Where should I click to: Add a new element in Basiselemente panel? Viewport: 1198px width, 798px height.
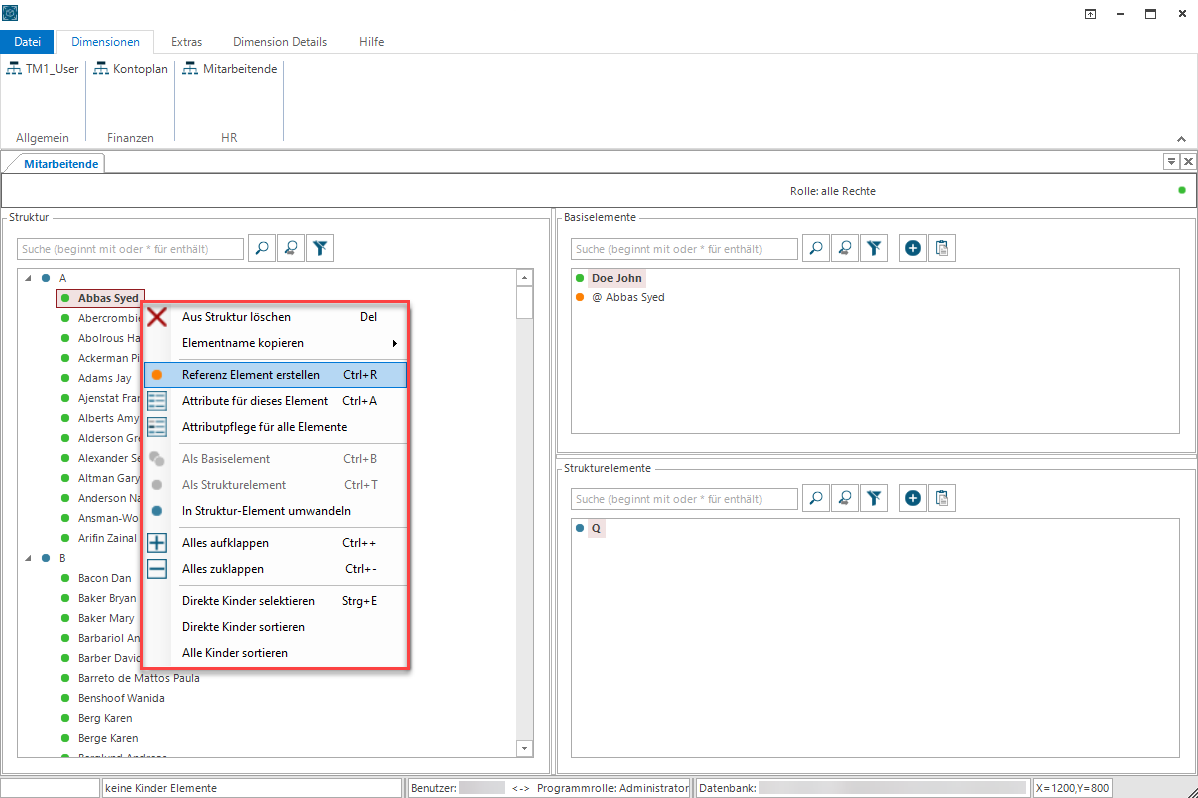(x=912, y=248)
